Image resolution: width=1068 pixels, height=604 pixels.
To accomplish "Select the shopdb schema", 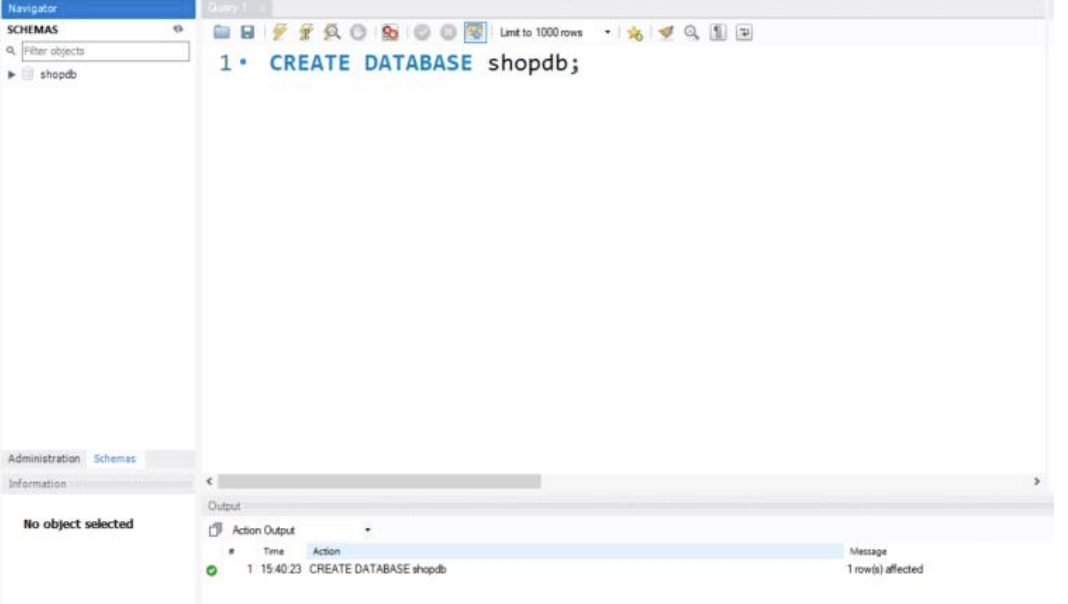I will 58,74.
